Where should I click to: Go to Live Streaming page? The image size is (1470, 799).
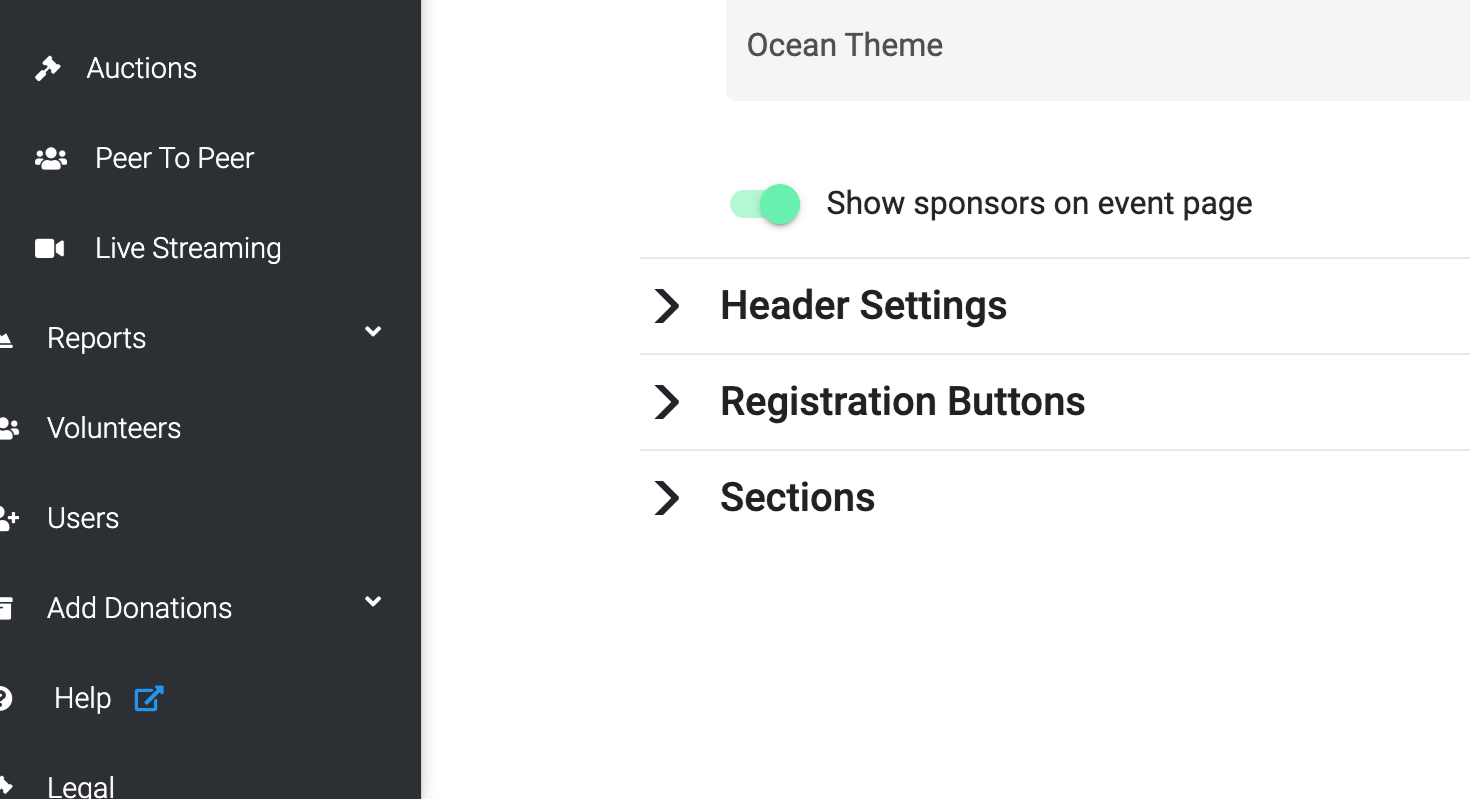click(x=188, y=248)
